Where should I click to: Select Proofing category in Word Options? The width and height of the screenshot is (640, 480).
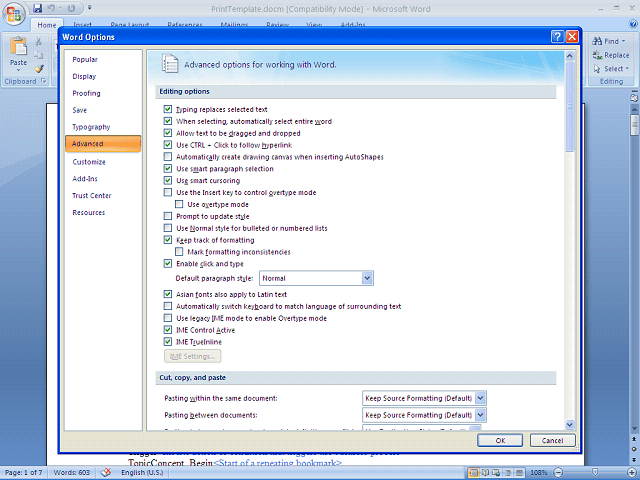(103, 93)
